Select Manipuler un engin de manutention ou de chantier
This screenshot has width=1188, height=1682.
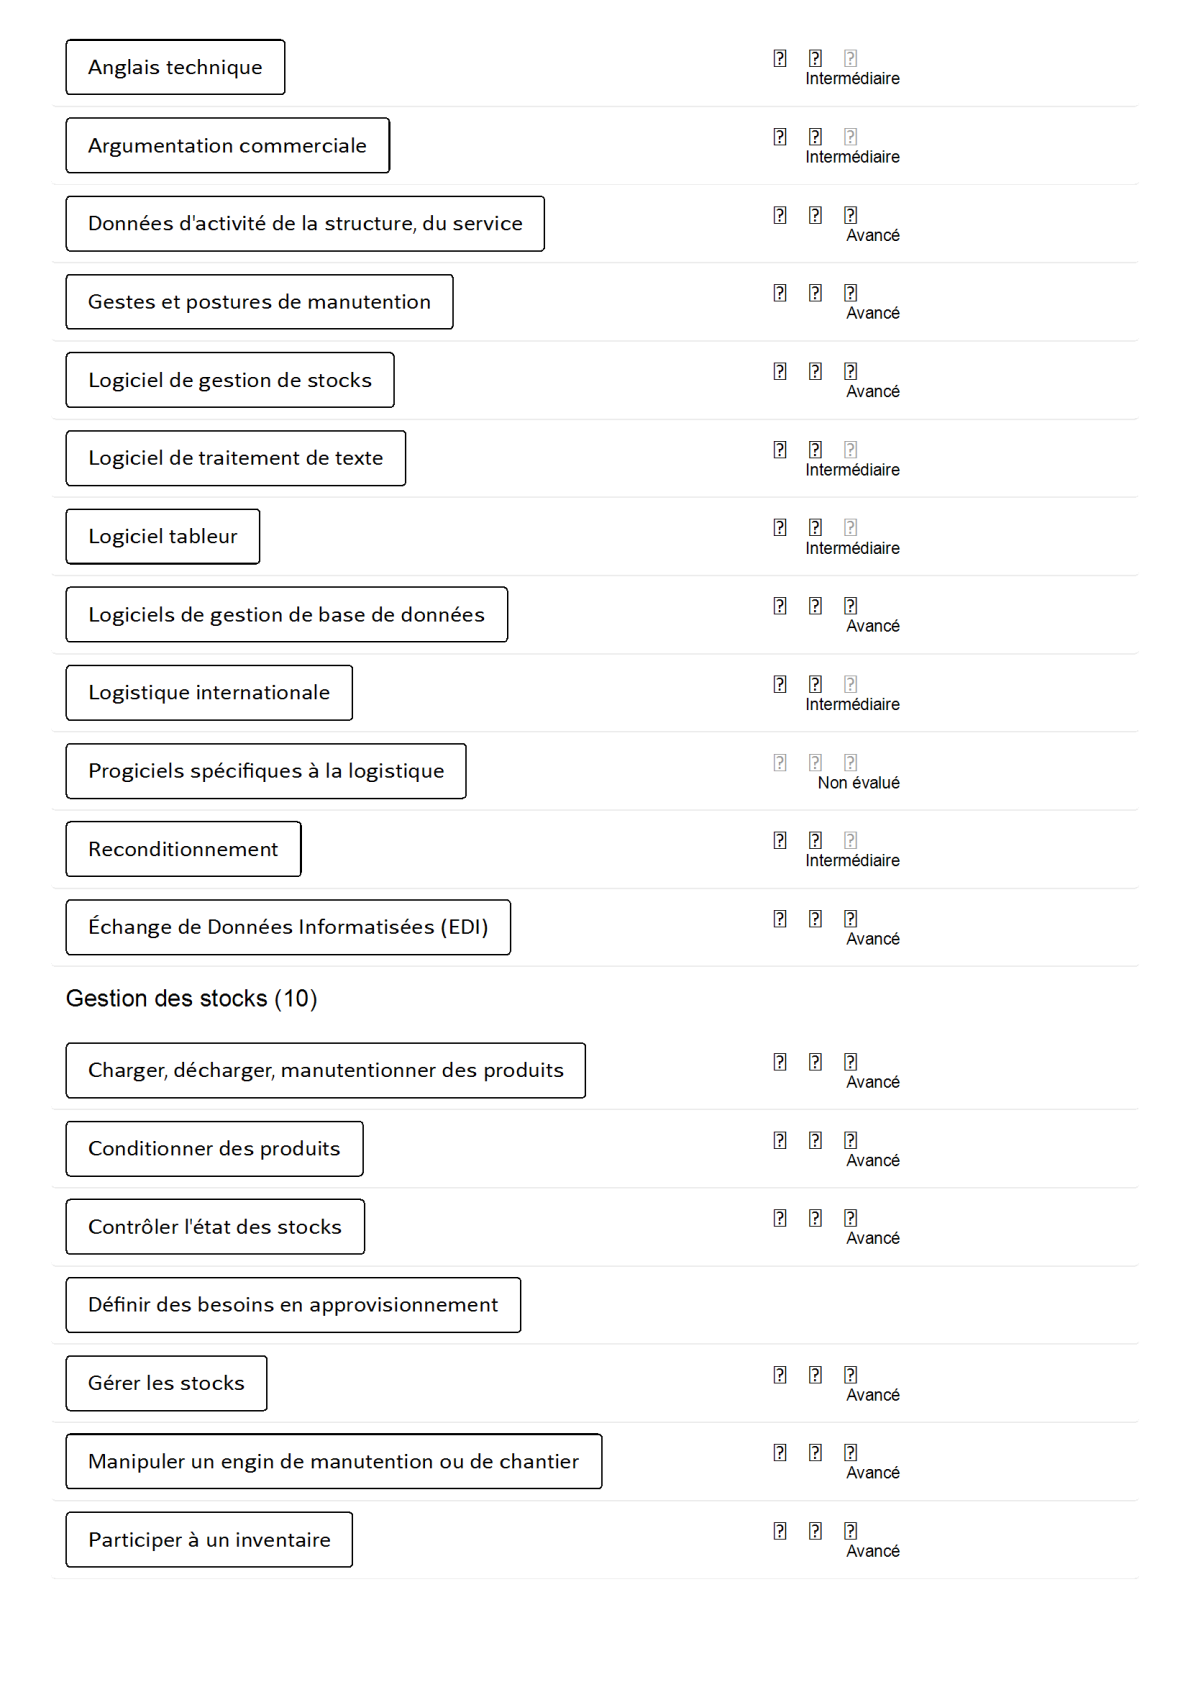(x=333, y=1461)
